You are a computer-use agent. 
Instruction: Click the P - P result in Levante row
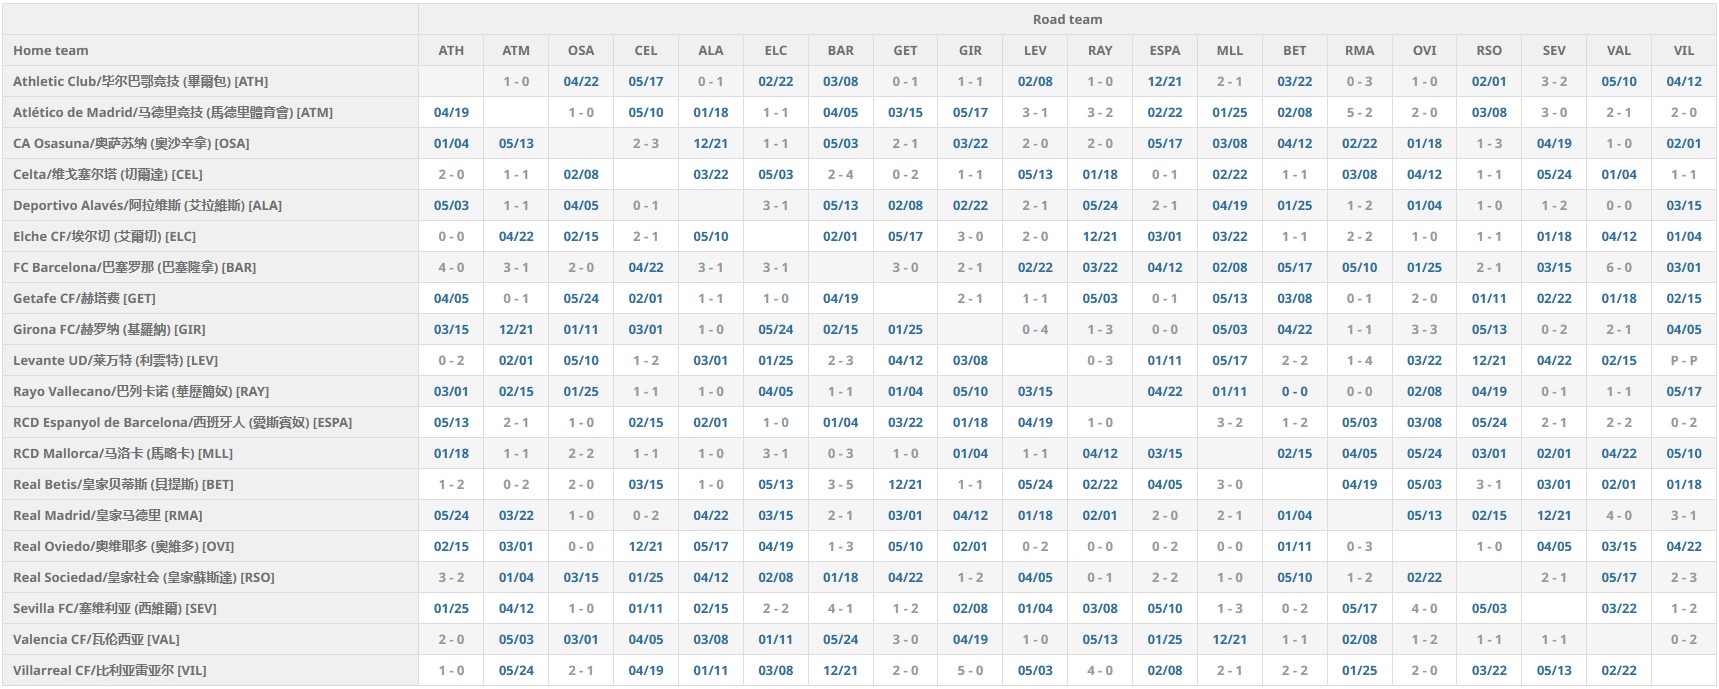pos(1683,361)
